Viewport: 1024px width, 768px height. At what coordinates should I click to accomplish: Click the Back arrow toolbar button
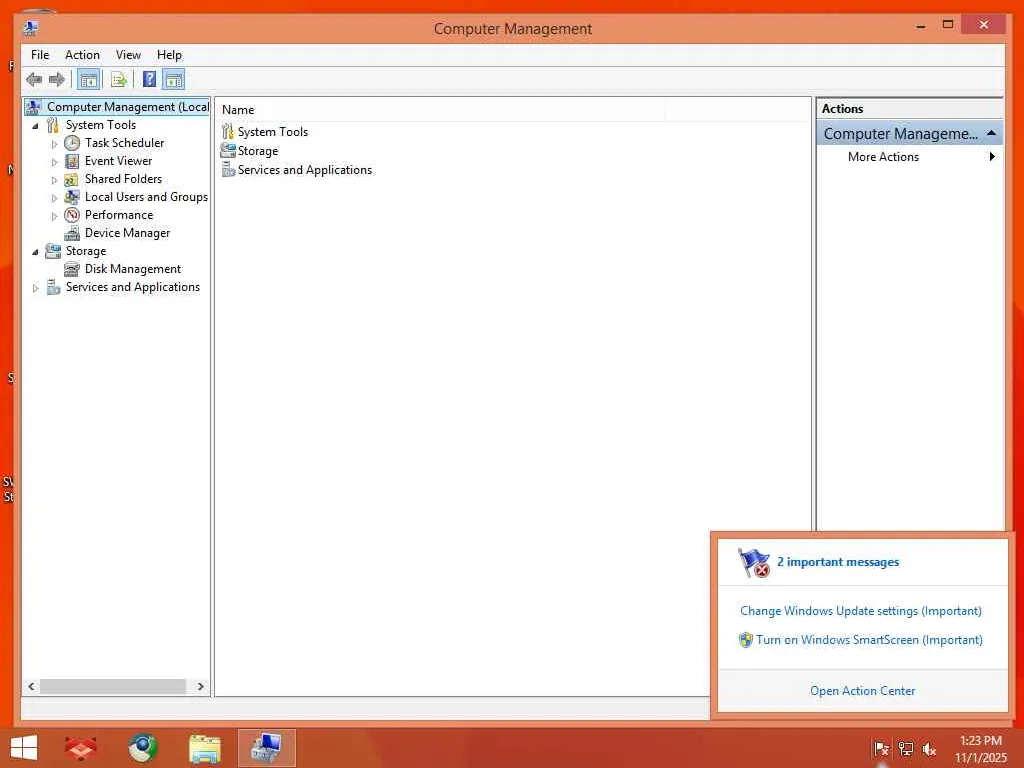point(34,80)
